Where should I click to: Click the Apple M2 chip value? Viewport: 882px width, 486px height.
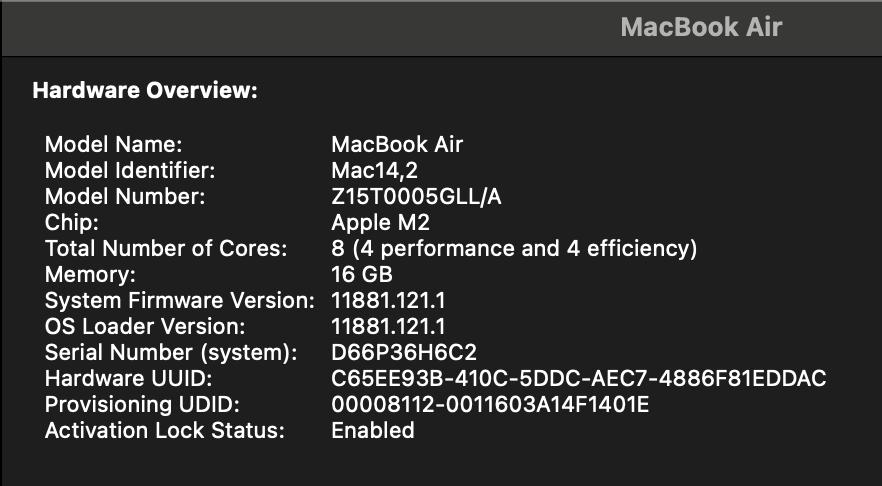(x=380, y=223)
